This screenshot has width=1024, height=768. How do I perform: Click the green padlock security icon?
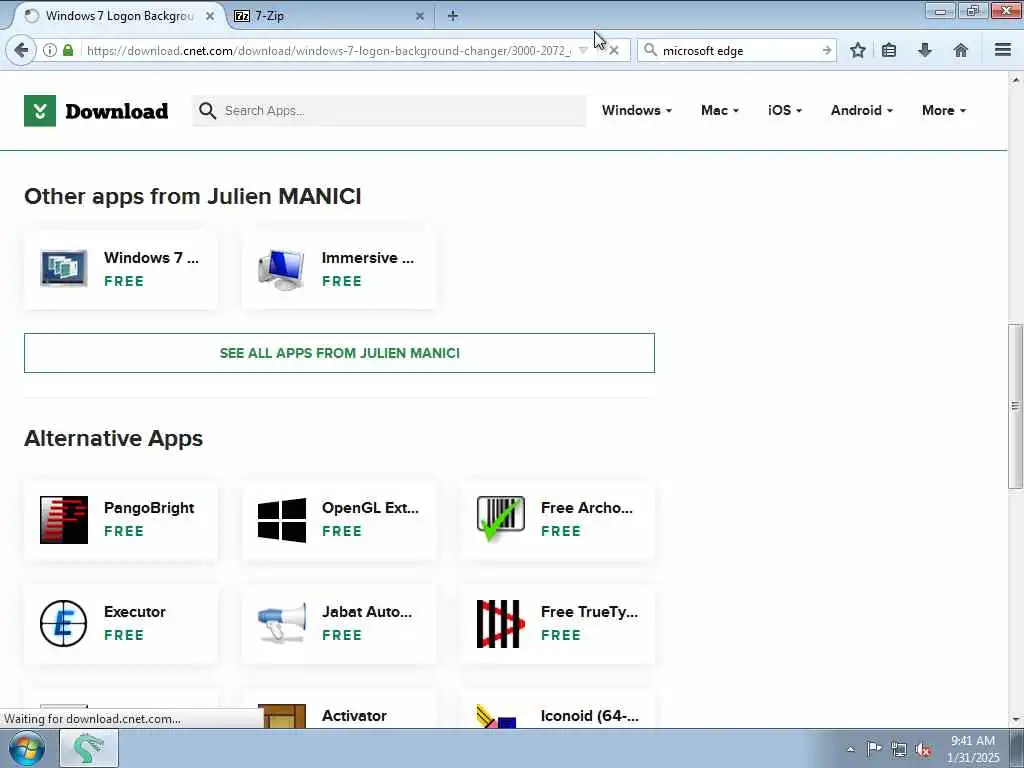[x=68, y=50]
